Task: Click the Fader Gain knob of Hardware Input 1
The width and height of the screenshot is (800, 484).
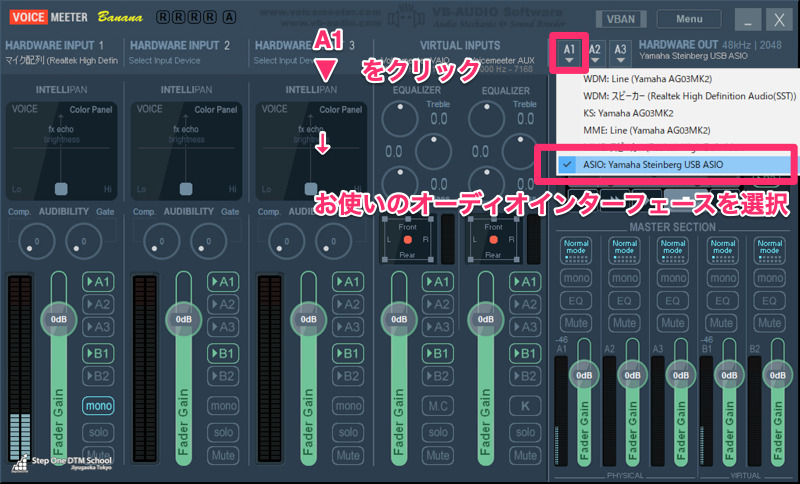Action: point(59,319)
